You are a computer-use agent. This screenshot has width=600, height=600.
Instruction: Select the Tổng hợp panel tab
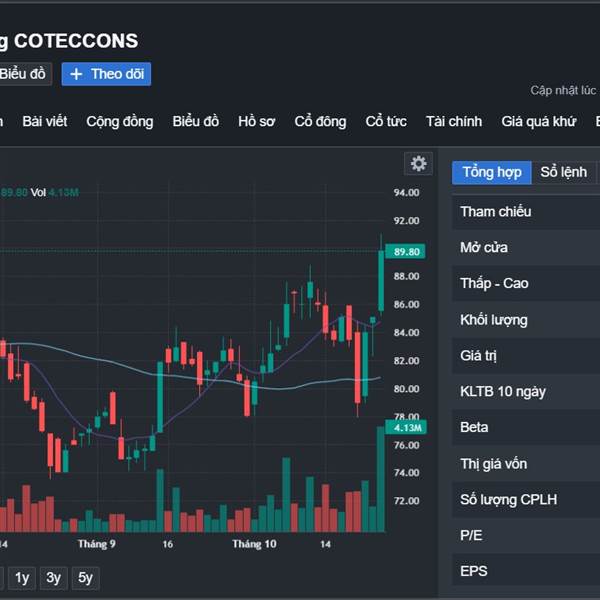coord(491,172)
